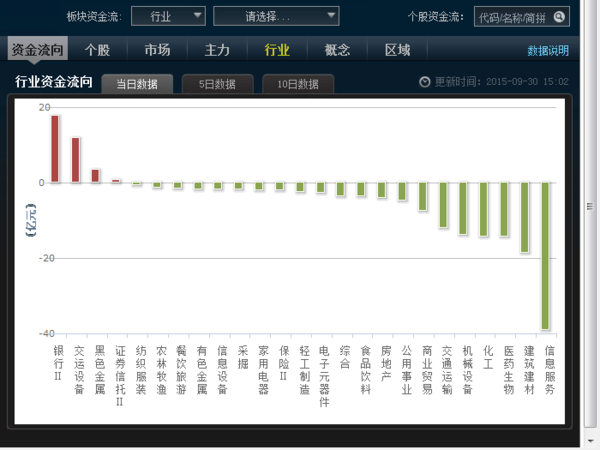Select the 资金流向 tab
Viewport: 600px width, 450px height.
coord(38,50)
